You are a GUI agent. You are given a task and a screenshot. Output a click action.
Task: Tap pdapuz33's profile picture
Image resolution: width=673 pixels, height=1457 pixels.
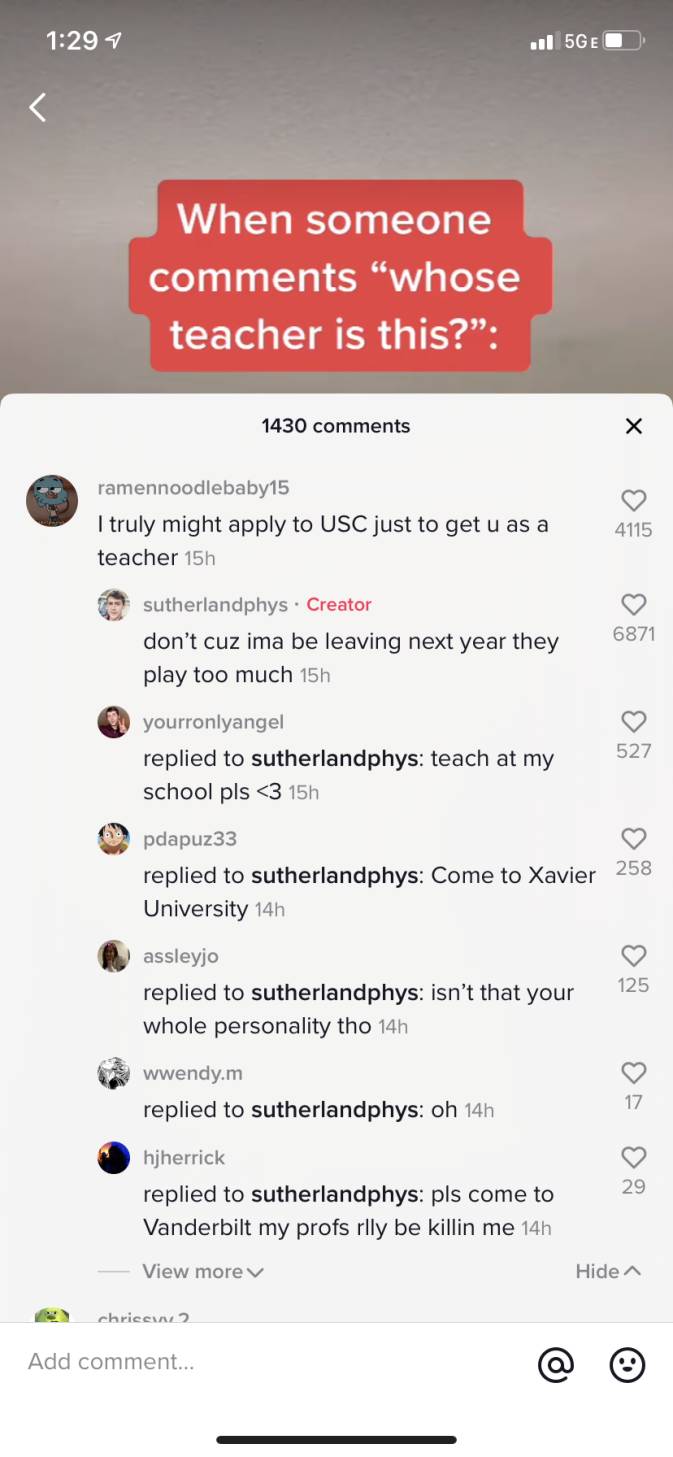pyautogui.click(x=114, y=838)
